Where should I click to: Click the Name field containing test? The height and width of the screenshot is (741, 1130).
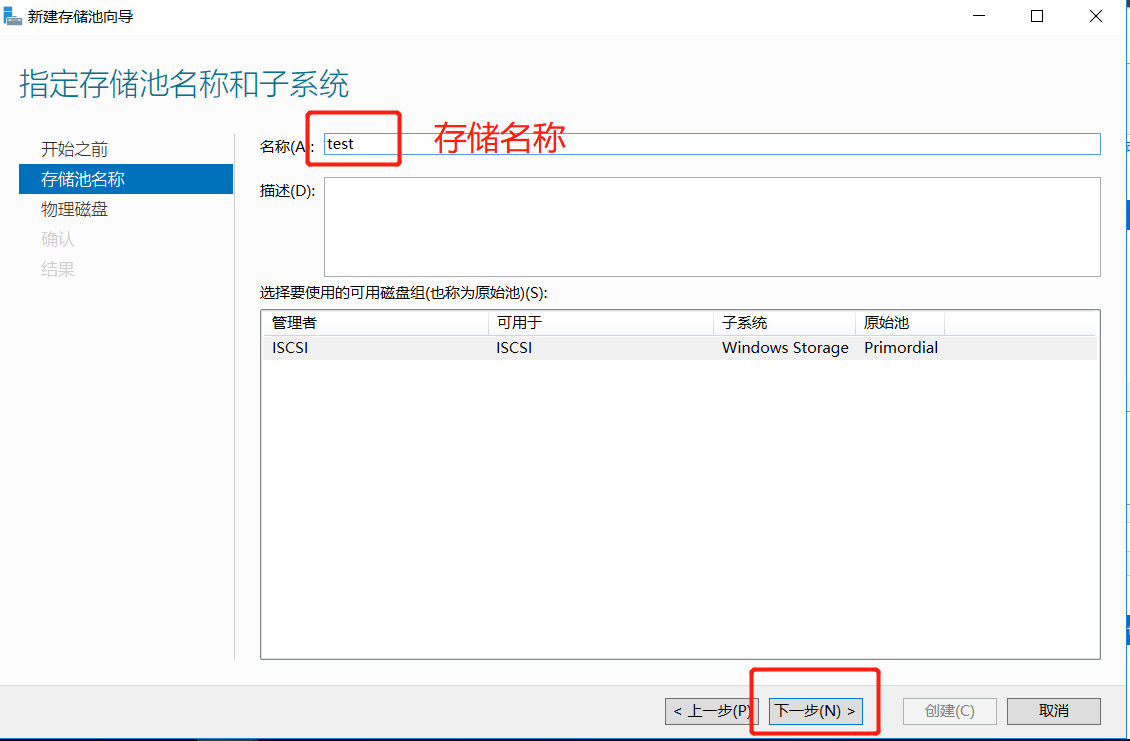(x=712, y=143)
